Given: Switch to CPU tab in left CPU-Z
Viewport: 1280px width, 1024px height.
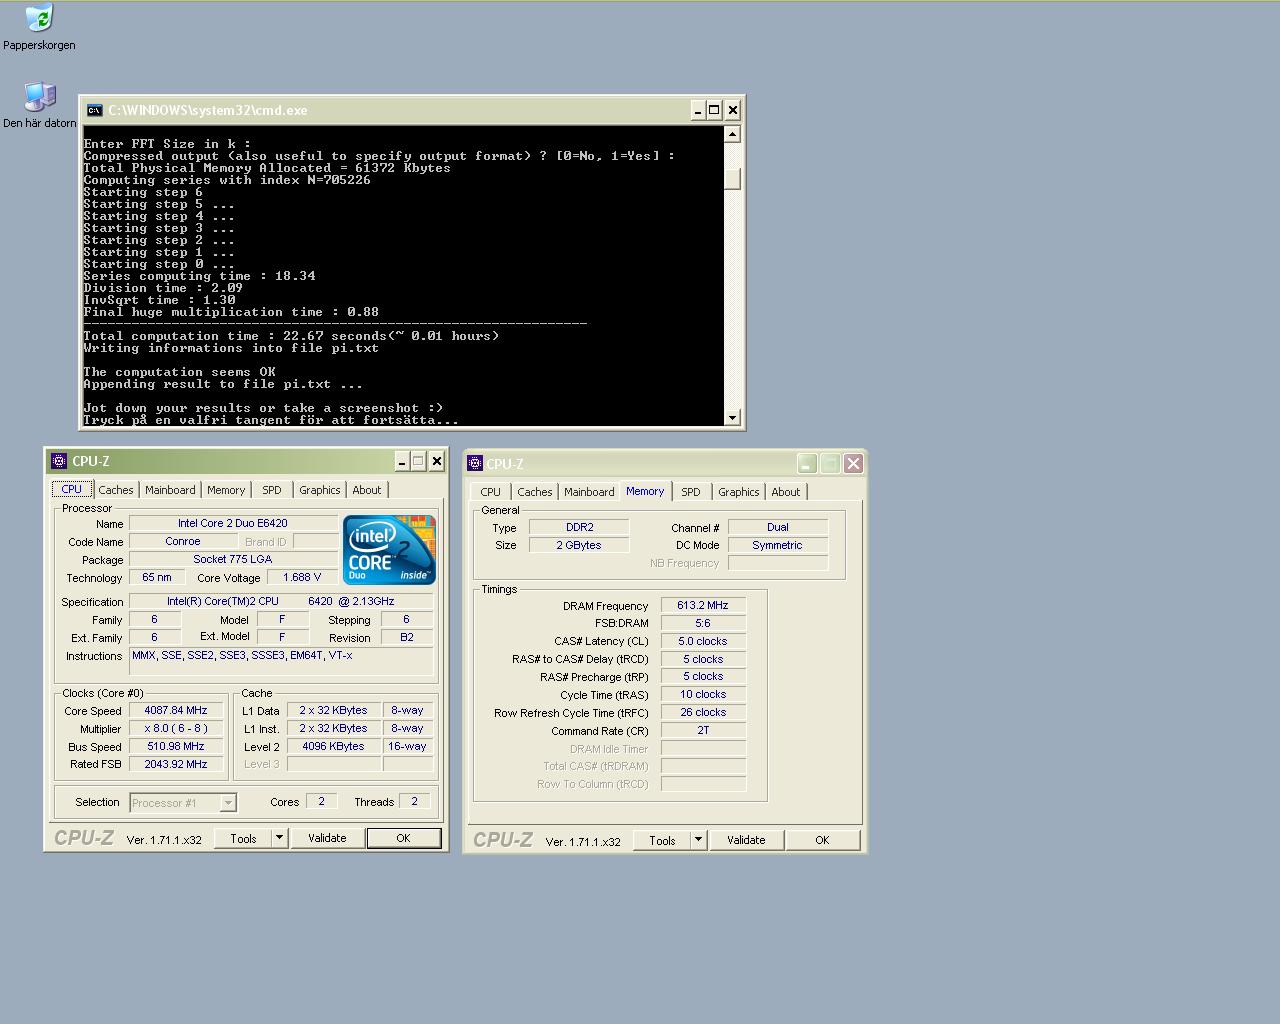Looking at the screenshot, I should point(72,489).
